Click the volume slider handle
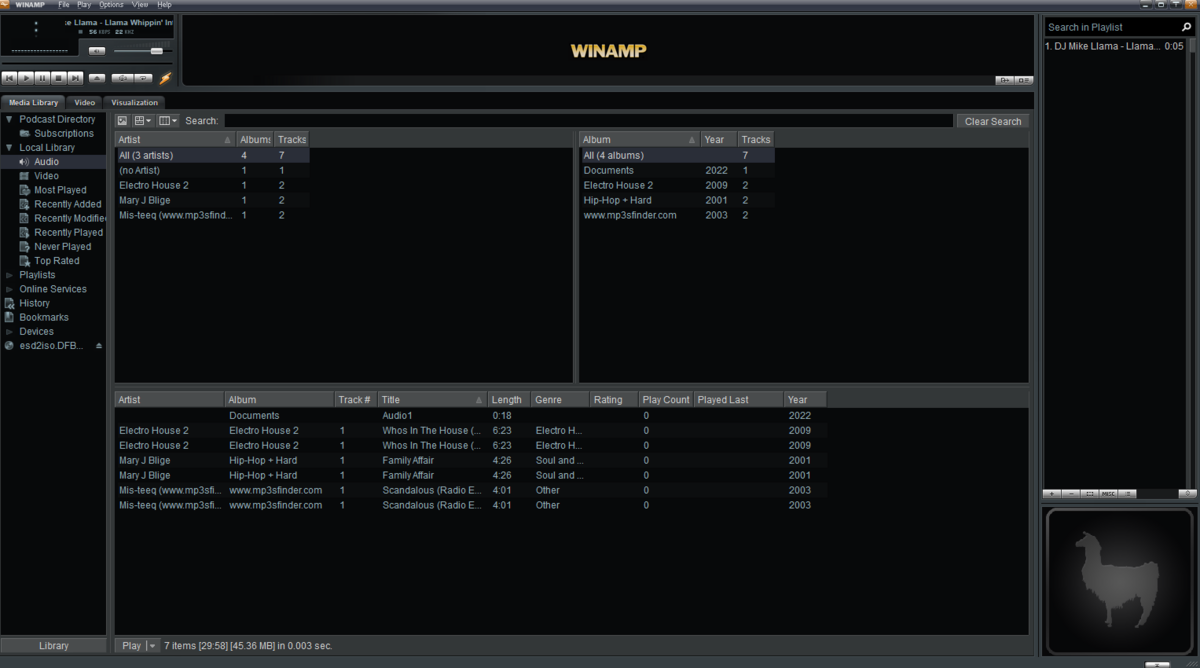The image size is (1200, 668). (157, 51)
